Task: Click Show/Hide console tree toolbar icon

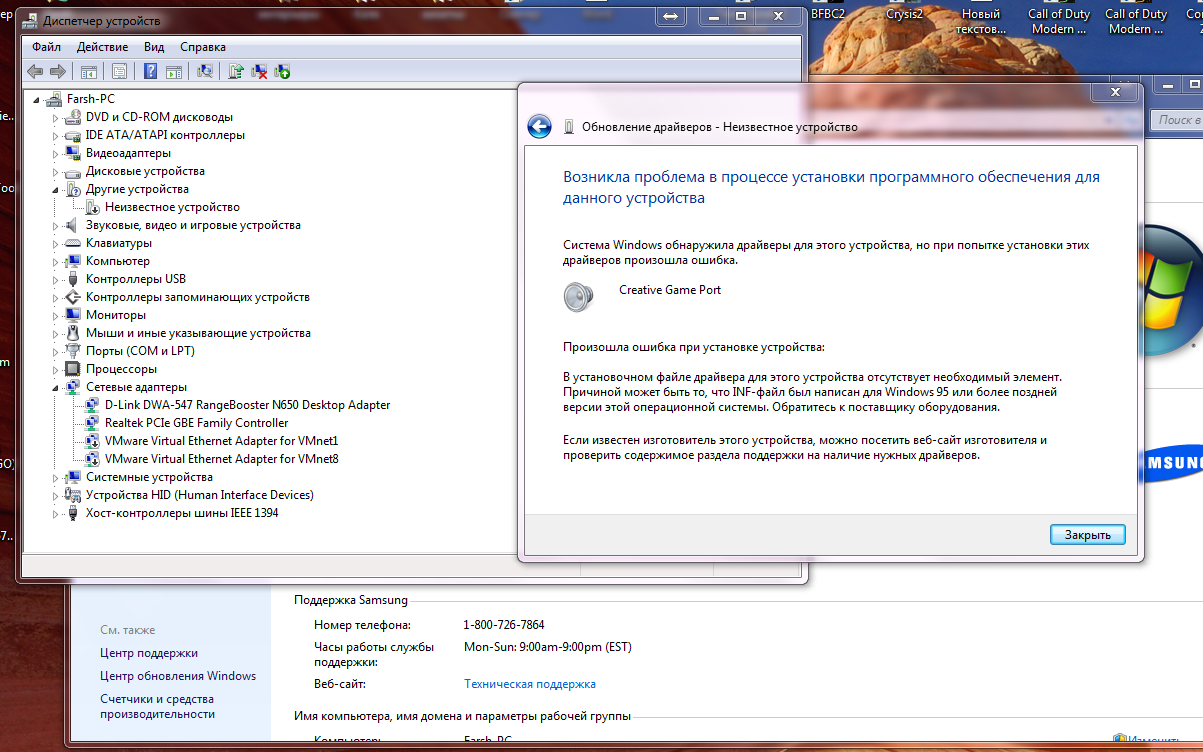Action: click(x=89, y=71)
